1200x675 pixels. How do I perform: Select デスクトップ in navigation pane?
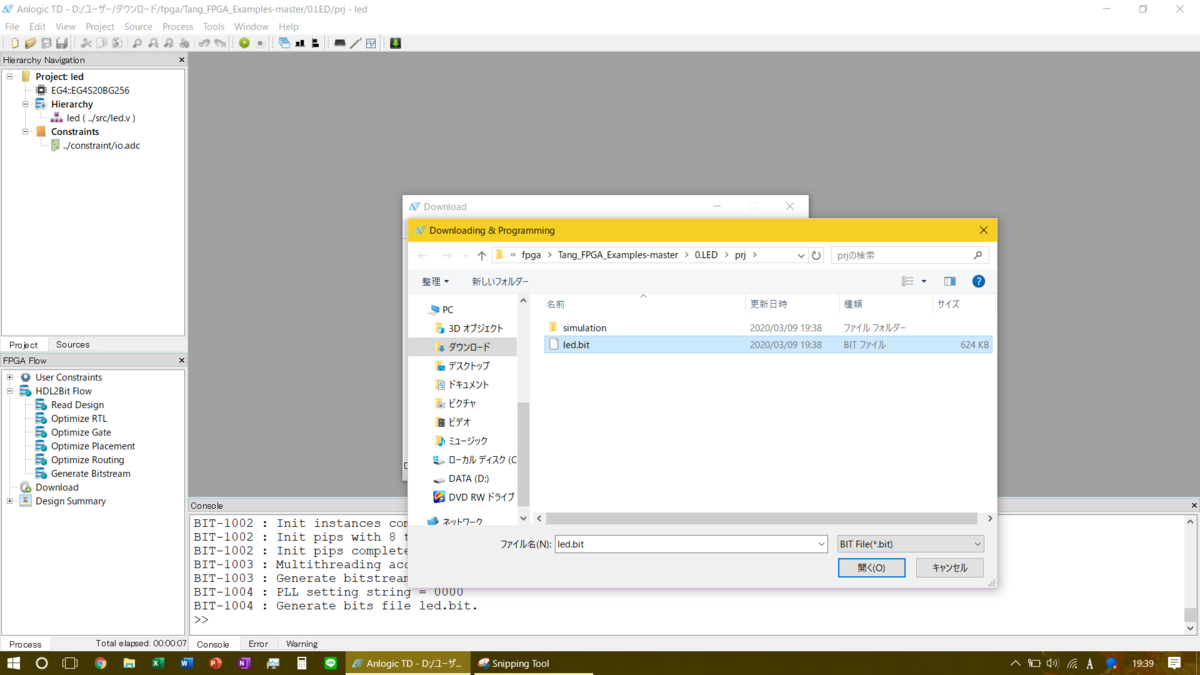coord(468,366)
